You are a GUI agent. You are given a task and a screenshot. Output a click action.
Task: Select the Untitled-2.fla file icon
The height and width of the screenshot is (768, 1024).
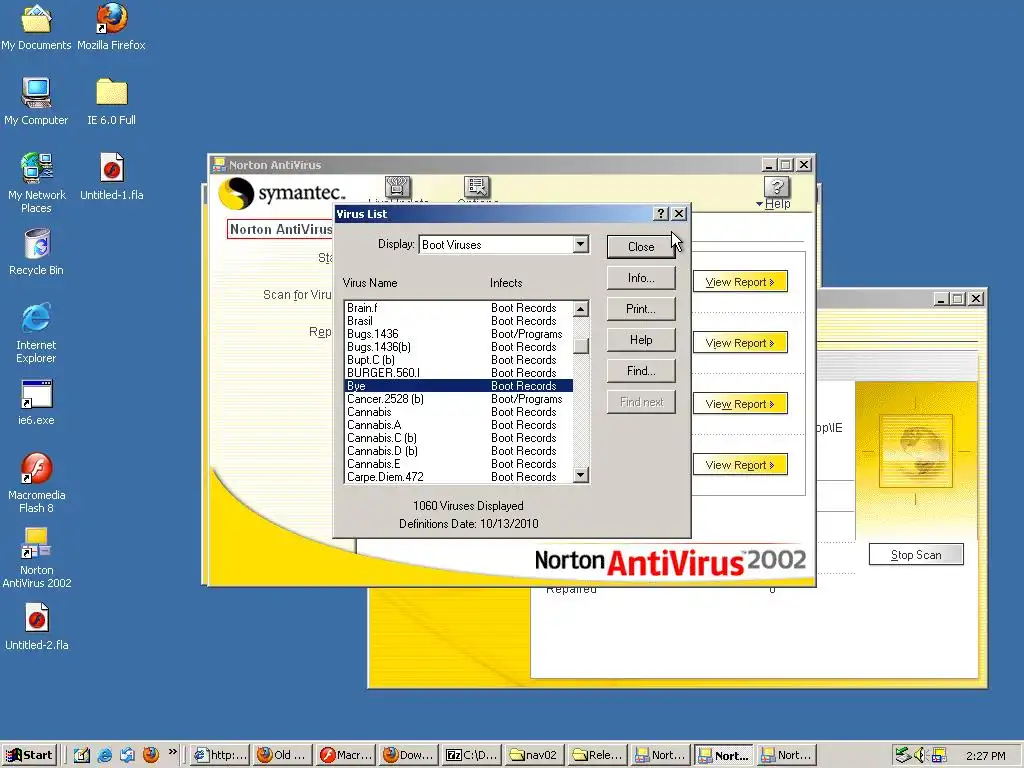point(37,627)
